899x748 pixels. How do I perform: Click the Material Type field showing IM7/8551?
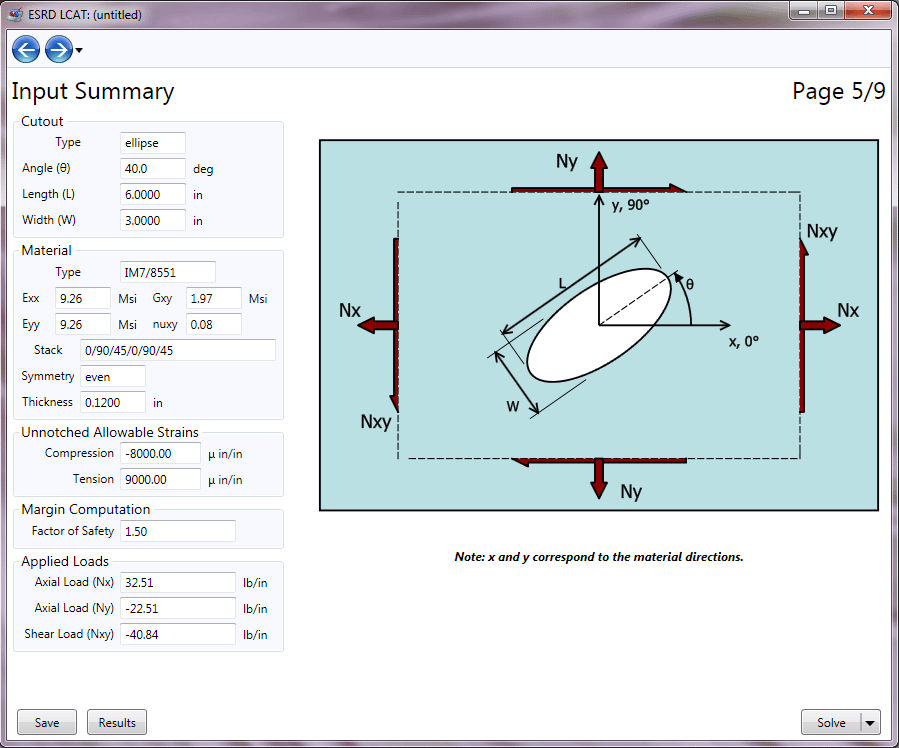[x=167, y=271]
